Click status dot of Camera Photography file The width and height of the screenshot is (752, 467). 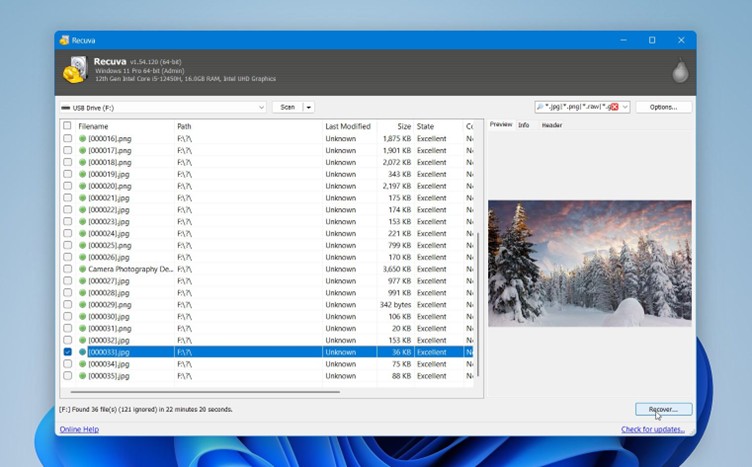pyautogui.click(x=83, y=269)
